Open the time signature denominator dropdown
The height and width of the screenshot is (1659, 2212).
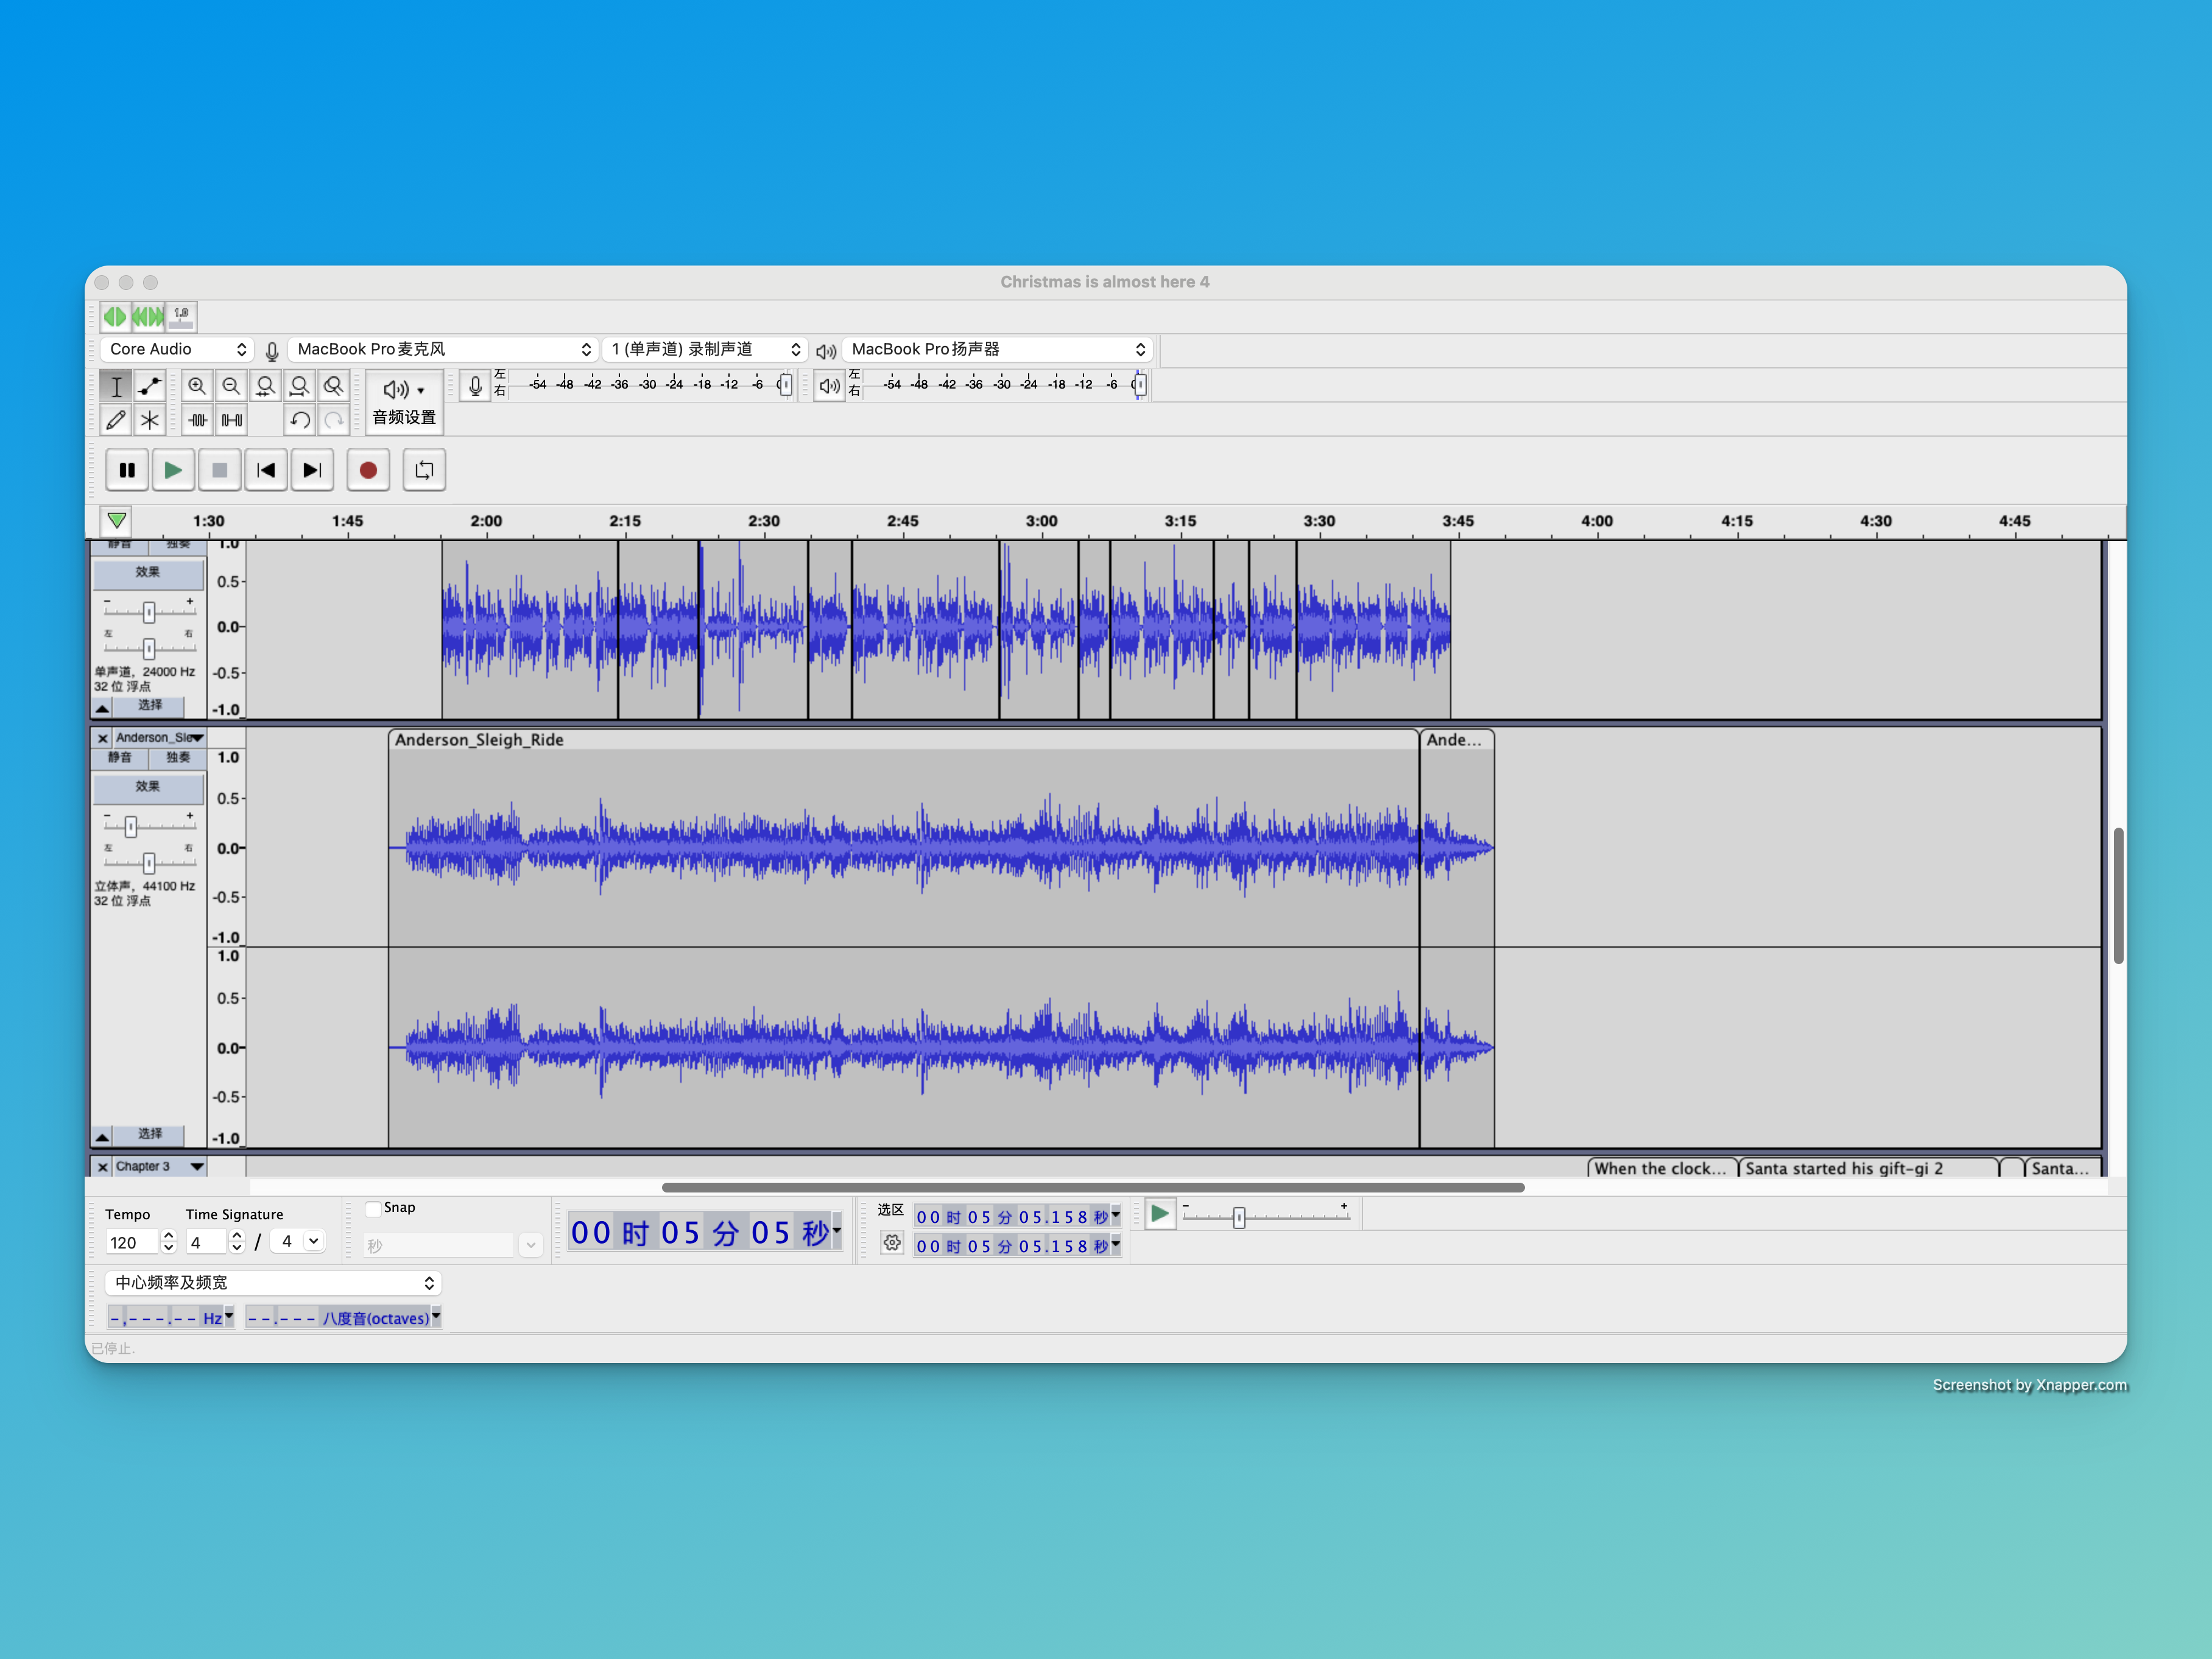point(299,1242)
